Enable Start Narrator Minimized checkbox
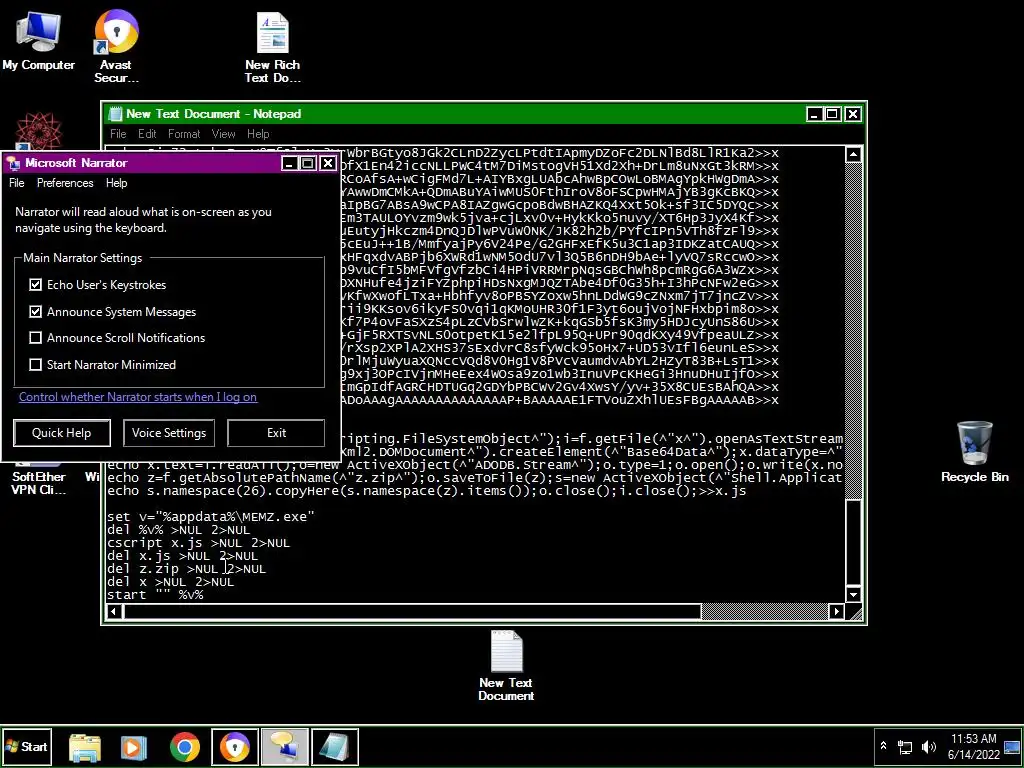Screen dimensions: 1024x768 (35, 364)
